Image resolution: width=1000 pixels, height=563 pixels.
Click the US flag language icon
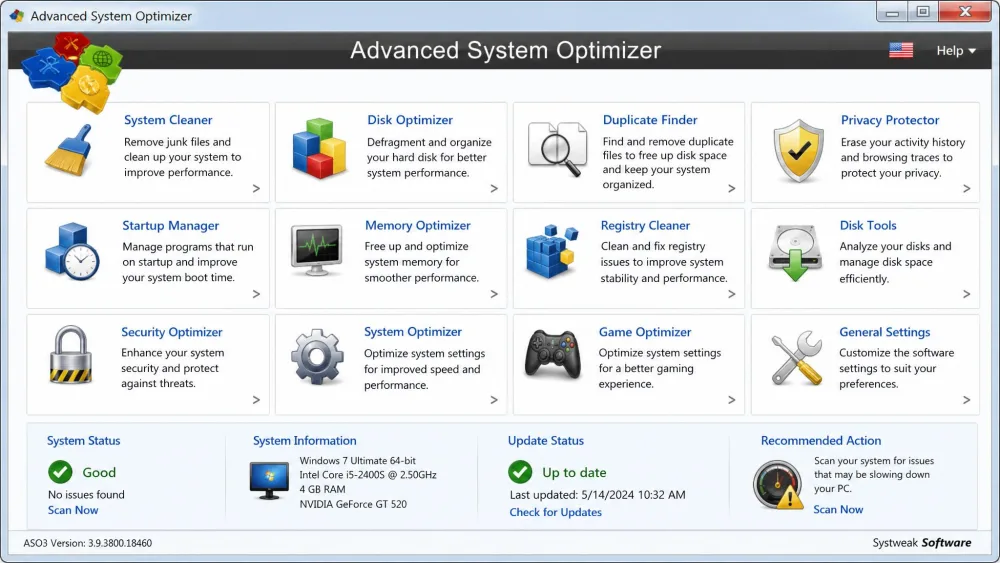click(x=901, y=50)
